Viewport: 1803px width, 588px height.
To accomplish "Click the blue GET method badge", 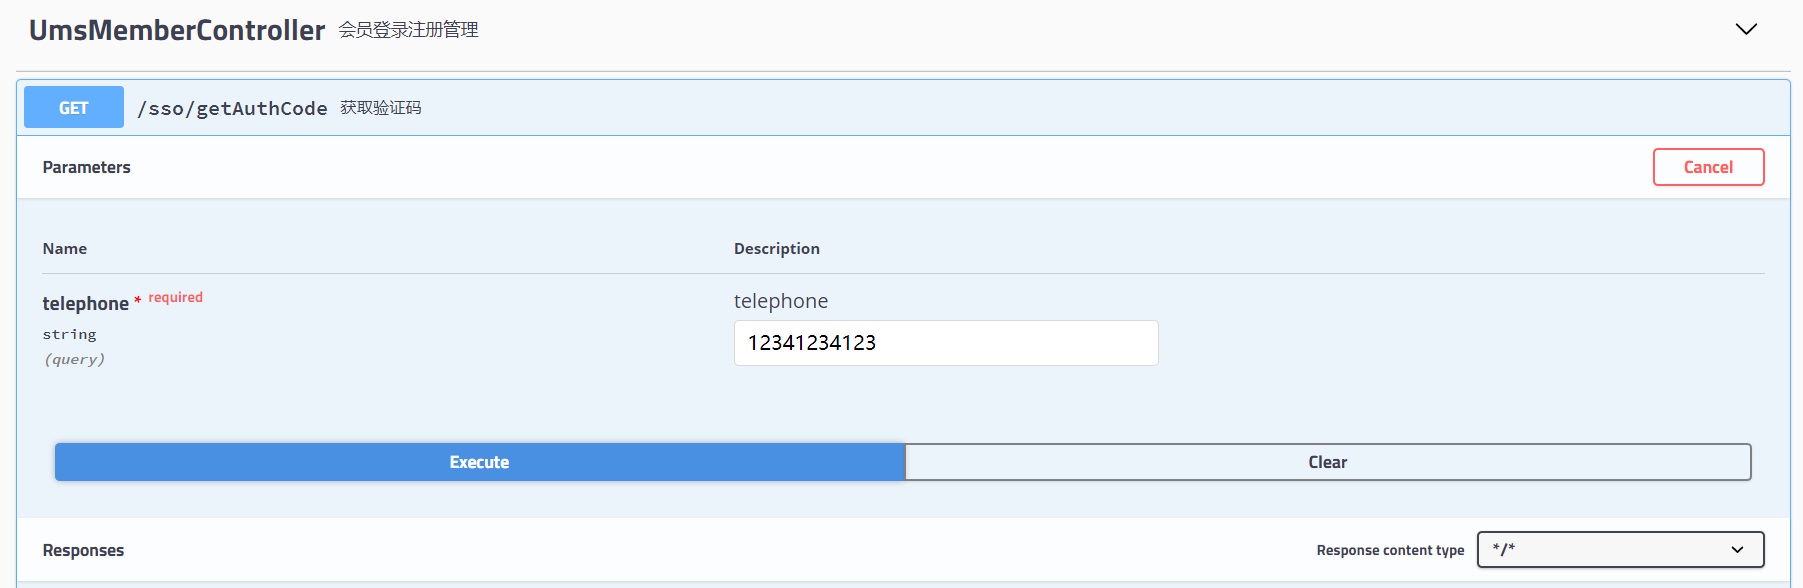I will [74, 108].
